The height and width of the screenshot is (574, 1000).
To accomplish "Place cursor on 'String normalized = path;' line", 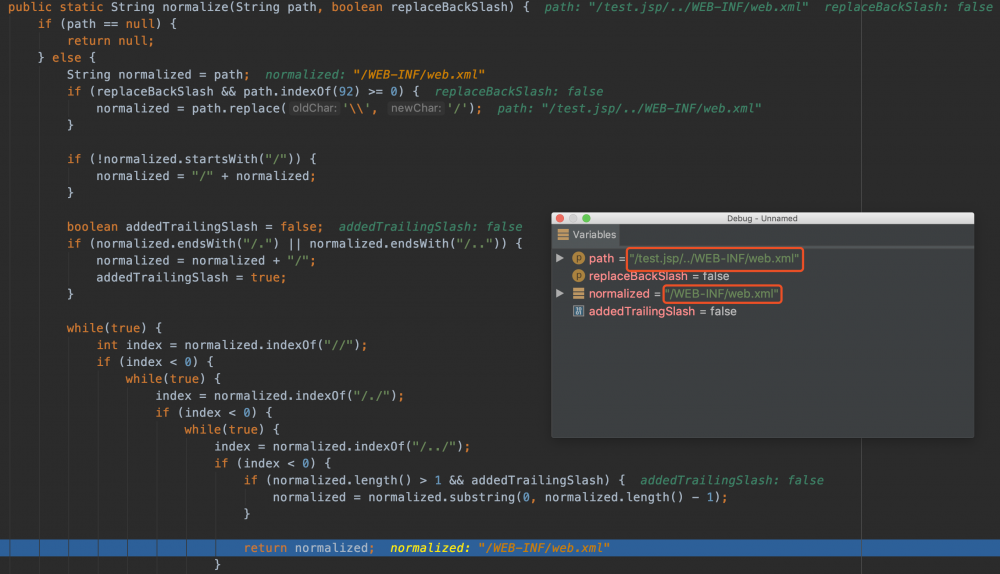I will (x=158, y=75).
